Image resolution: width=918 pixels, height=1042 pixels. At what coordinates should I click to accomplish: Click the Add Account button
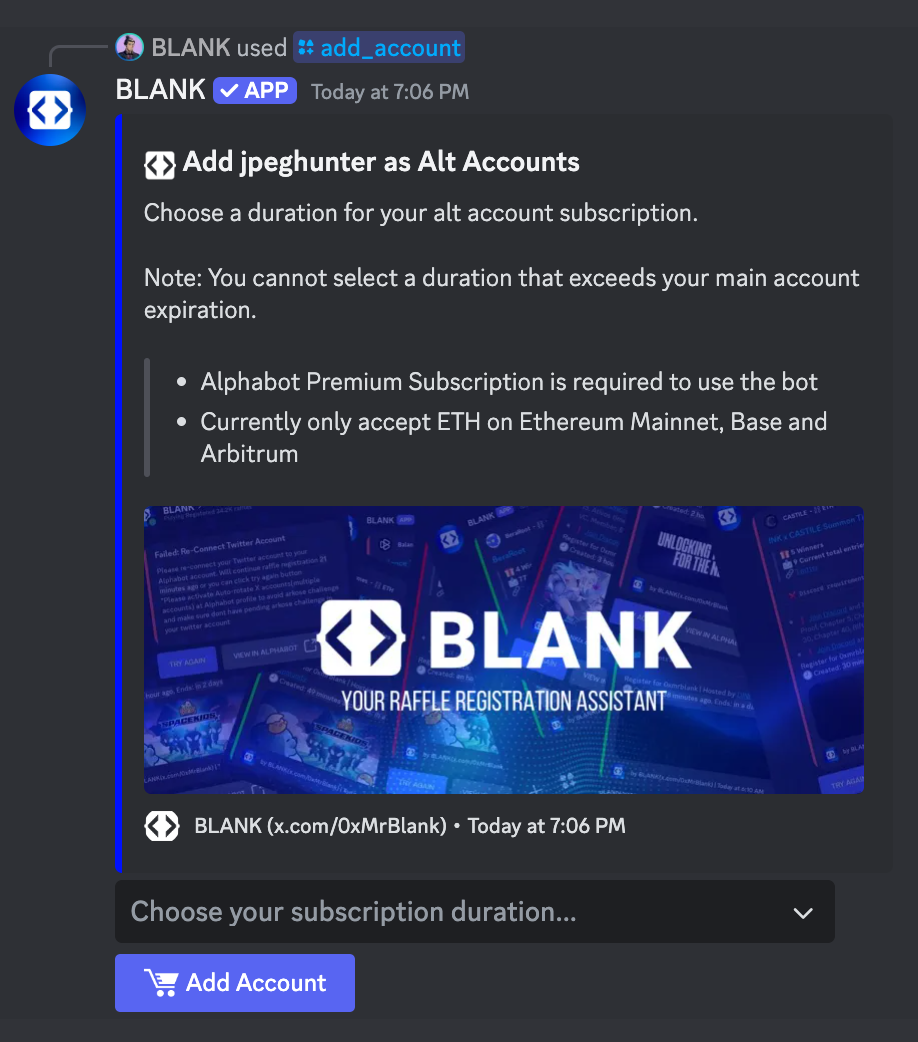235,983
